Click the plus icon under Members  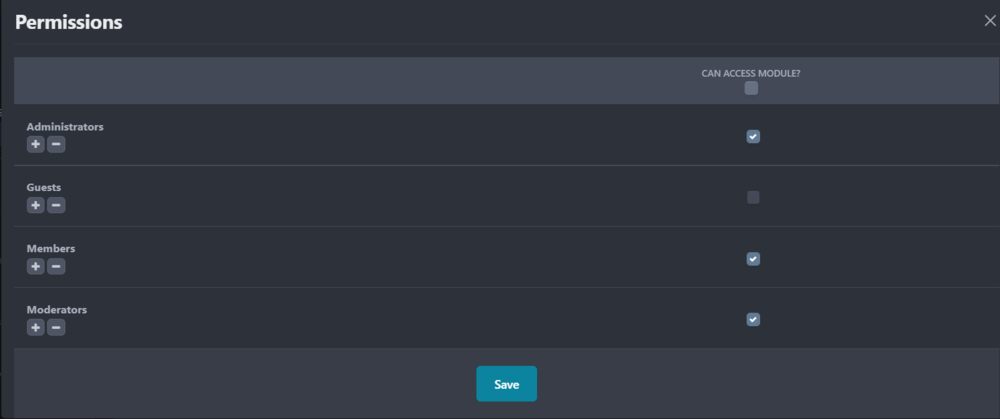(35, 267)
